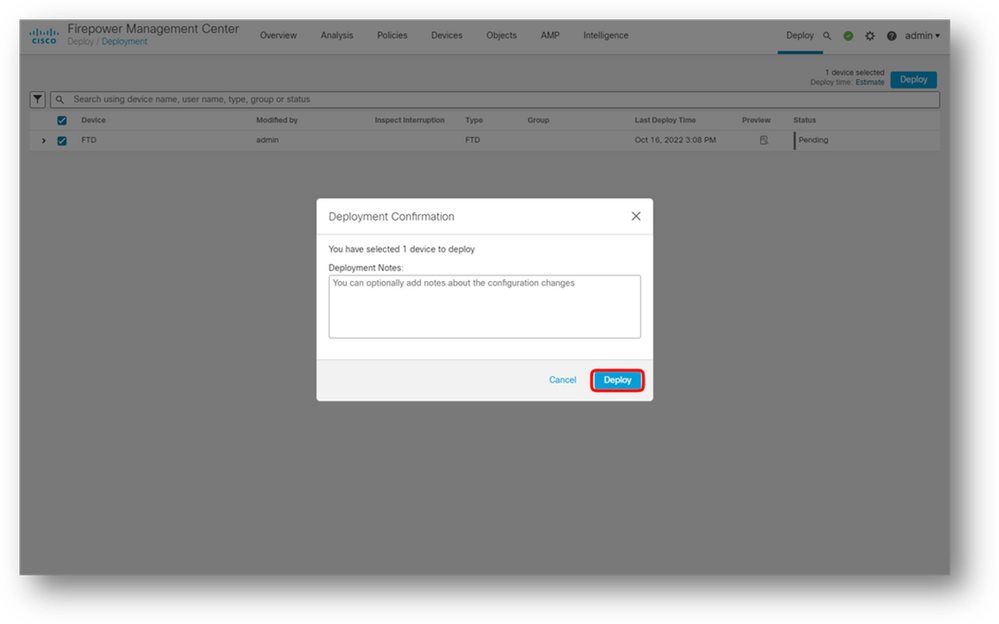Click the Device column header

click(94, 120)
